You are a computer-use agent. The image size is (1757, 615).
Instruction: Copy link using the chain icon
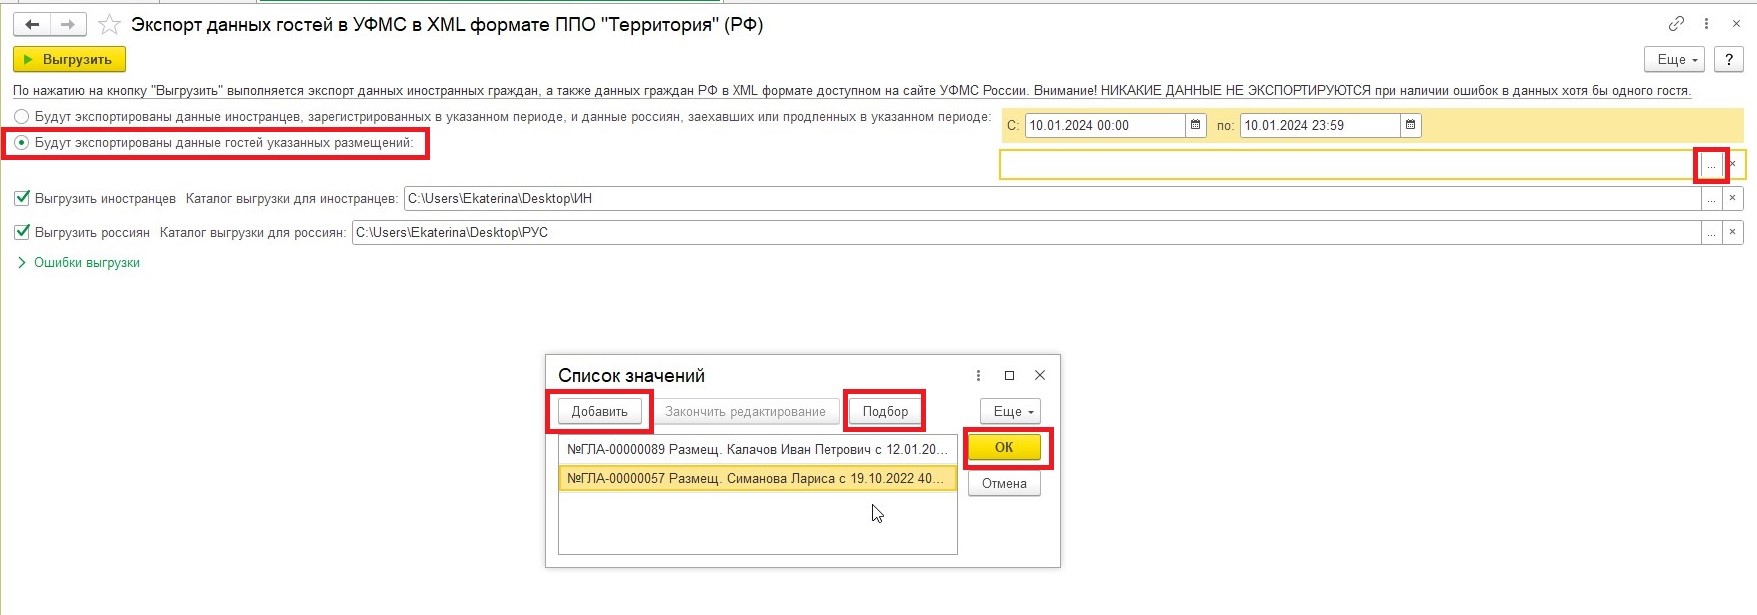pyautogui.click(x=1676, y=24)
